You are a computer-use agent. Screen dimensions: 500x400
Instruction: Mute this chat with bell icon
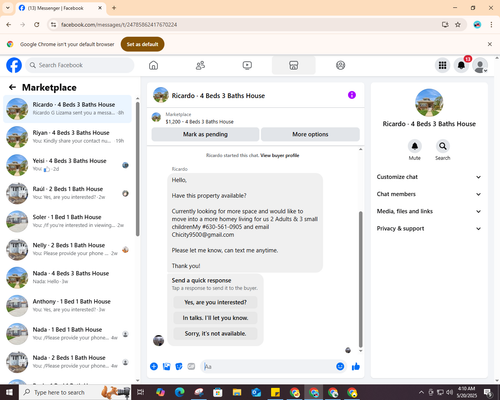point(415,146)
